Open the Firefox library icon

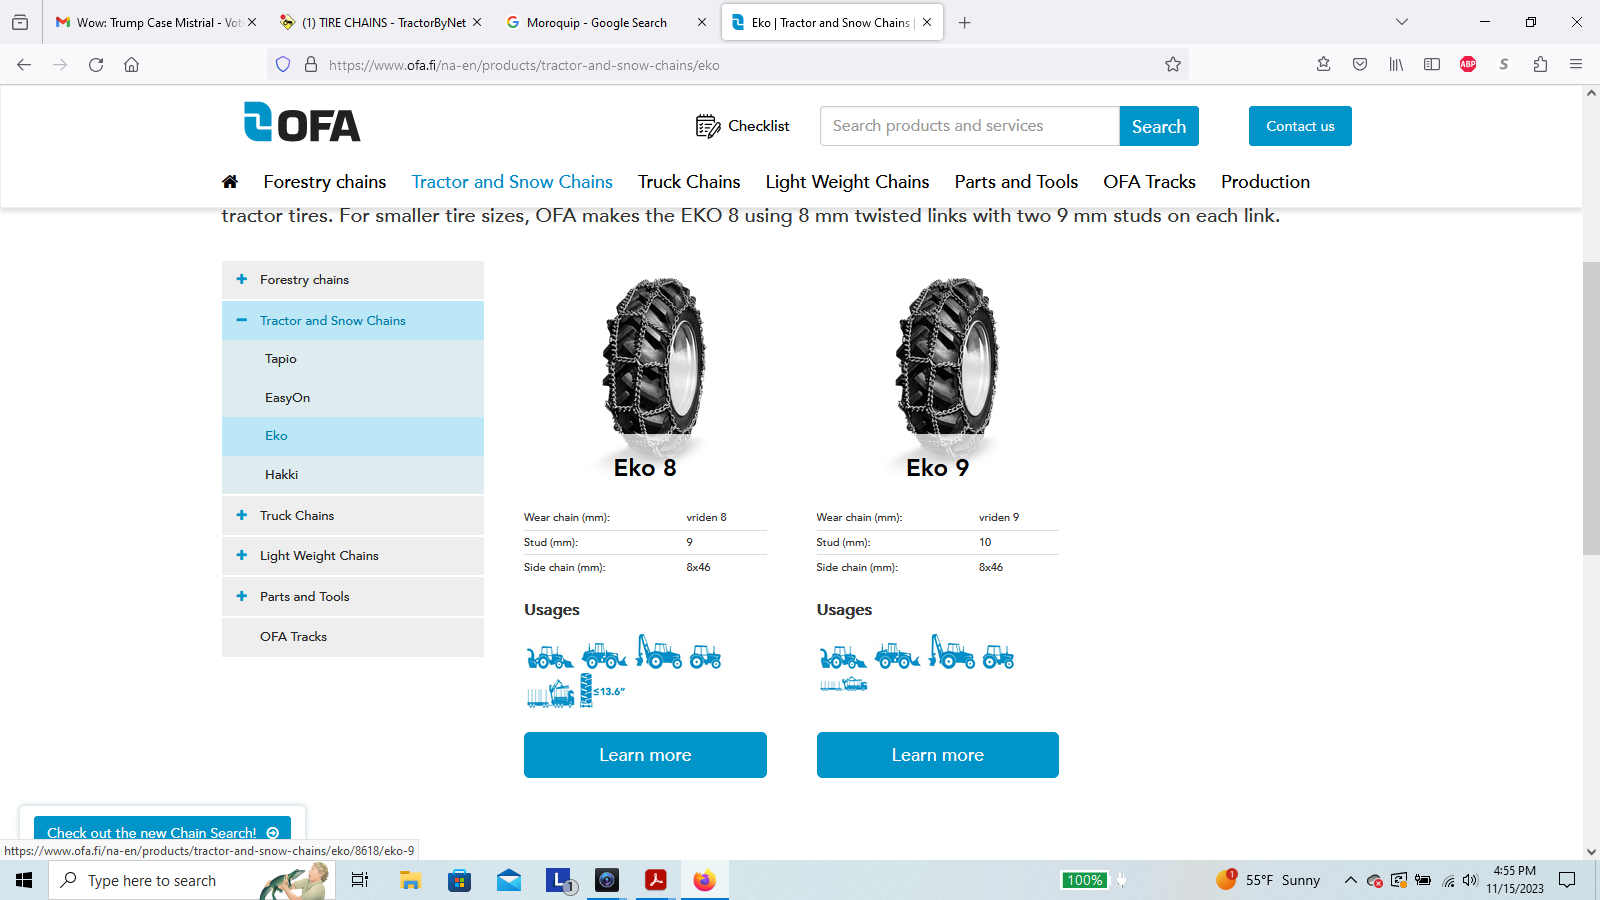(1396, 65)
